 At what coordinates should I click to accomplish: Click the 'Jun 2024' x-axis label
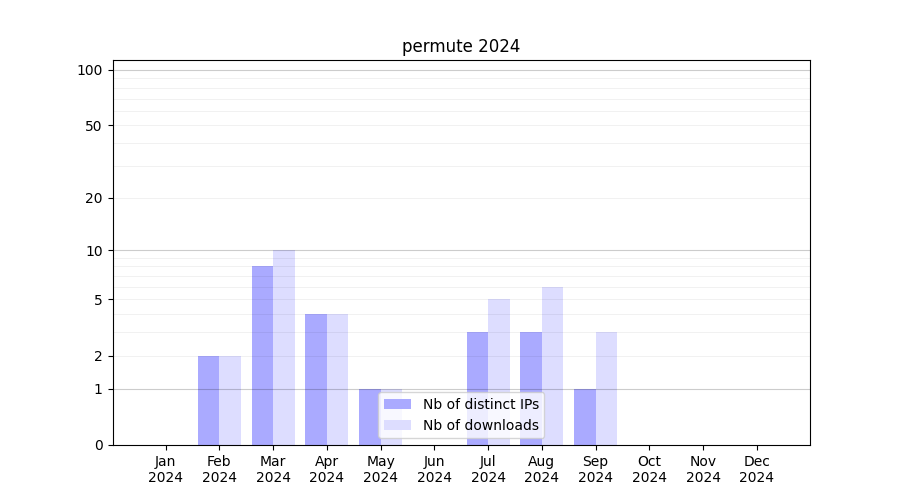[434, 469]
